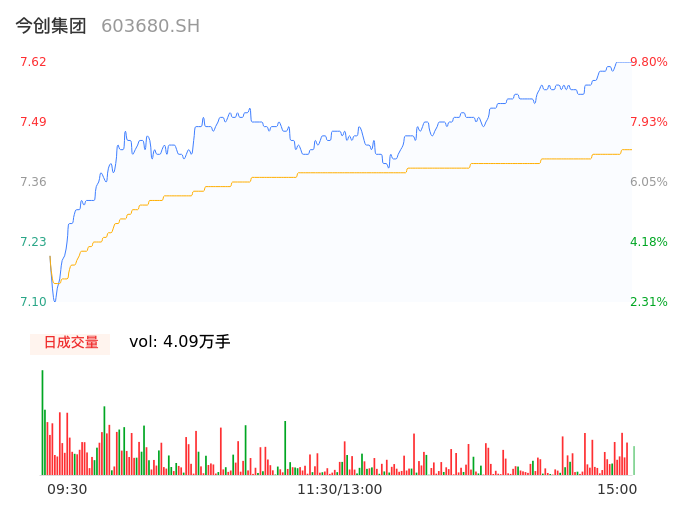Click the 7.23 price axis label
This screenshot has width=686, height=524.
click(33, 242)
